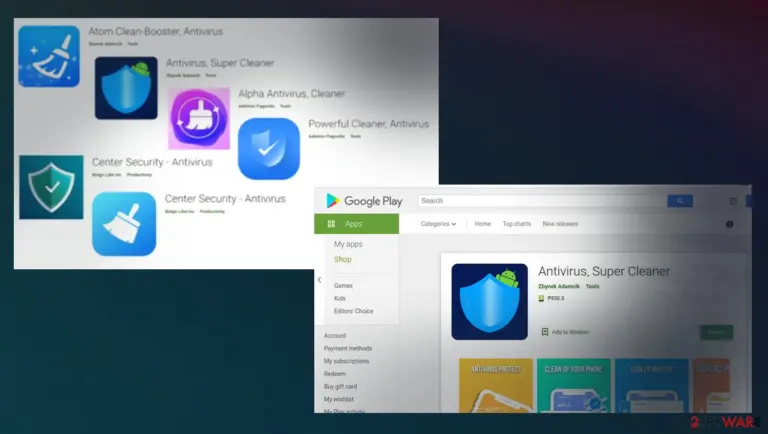Select Shop in the sidebar
This screenshot has height=434, width=768.
coord(343,259)
